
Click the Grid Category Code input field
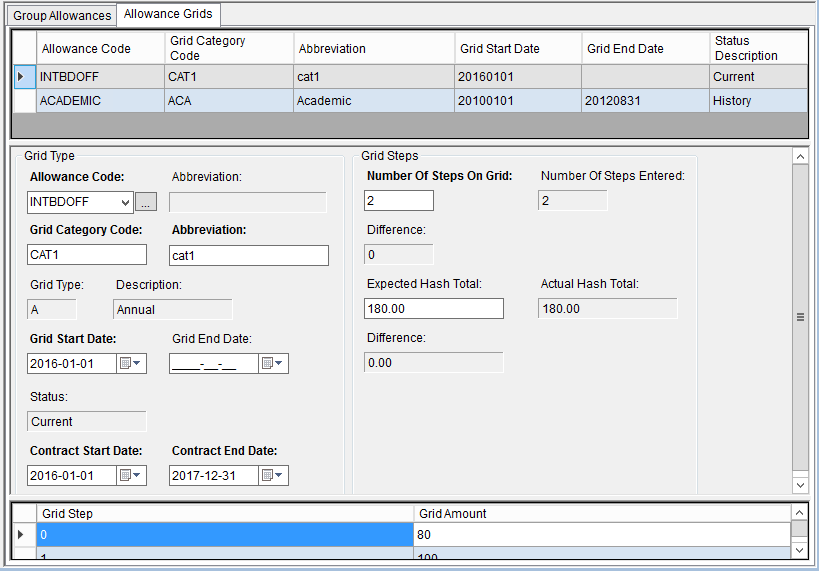click(87, 255)
